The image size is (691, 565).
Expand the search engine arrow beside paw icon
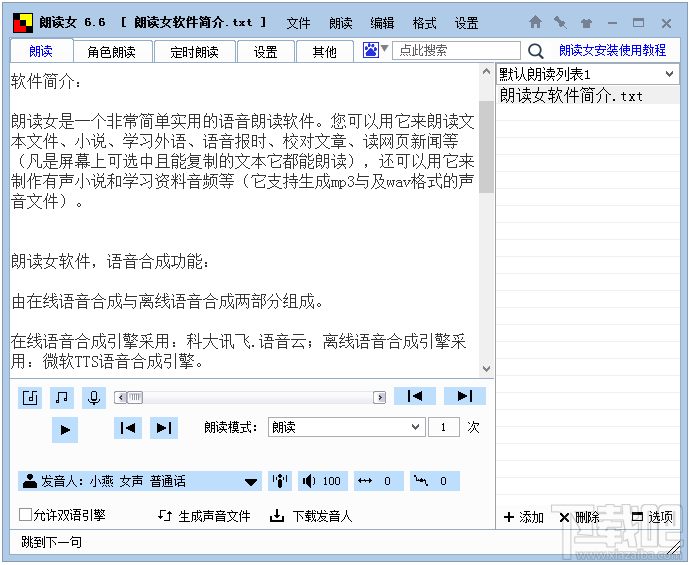(x=384, y=48)
